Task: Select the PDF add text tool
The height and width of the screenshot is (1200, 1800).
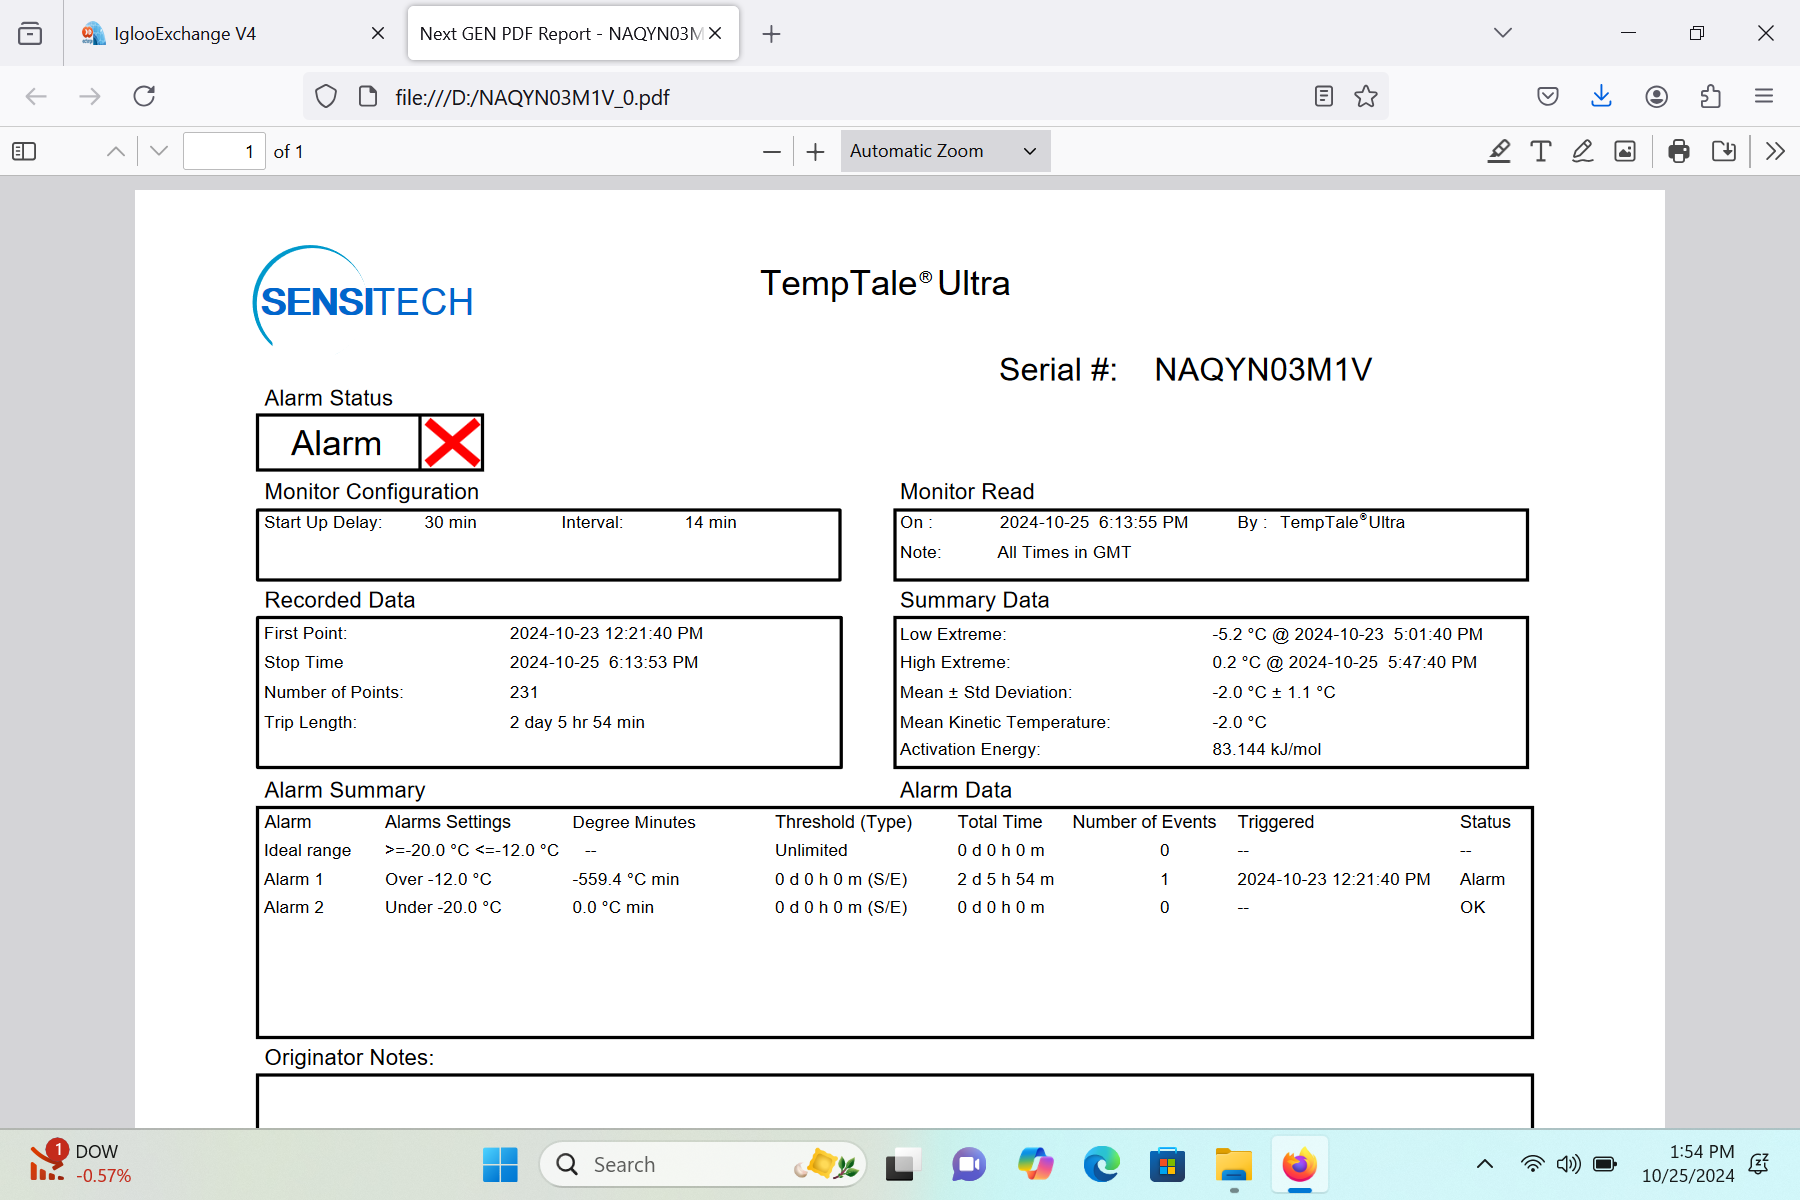Action: tap(1541, 151)
